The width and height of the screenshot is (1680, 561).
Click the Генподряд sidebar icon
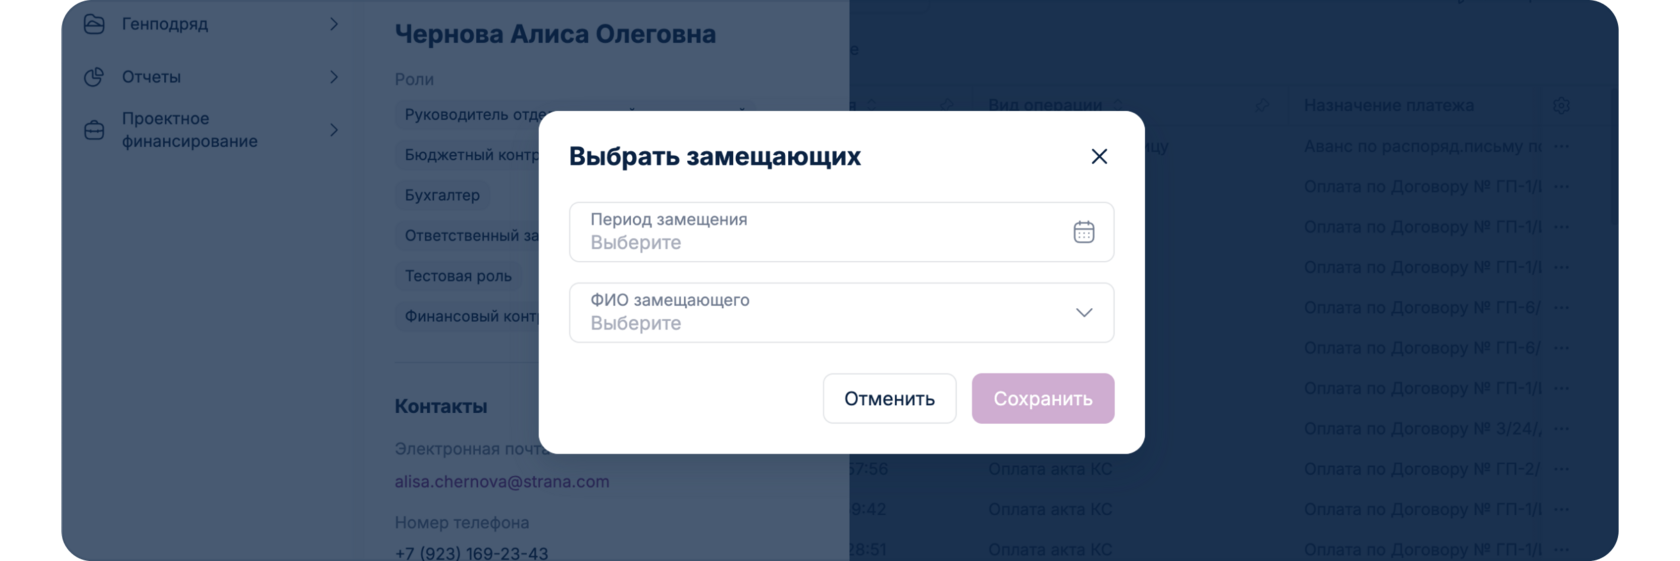tap(94, 24)
